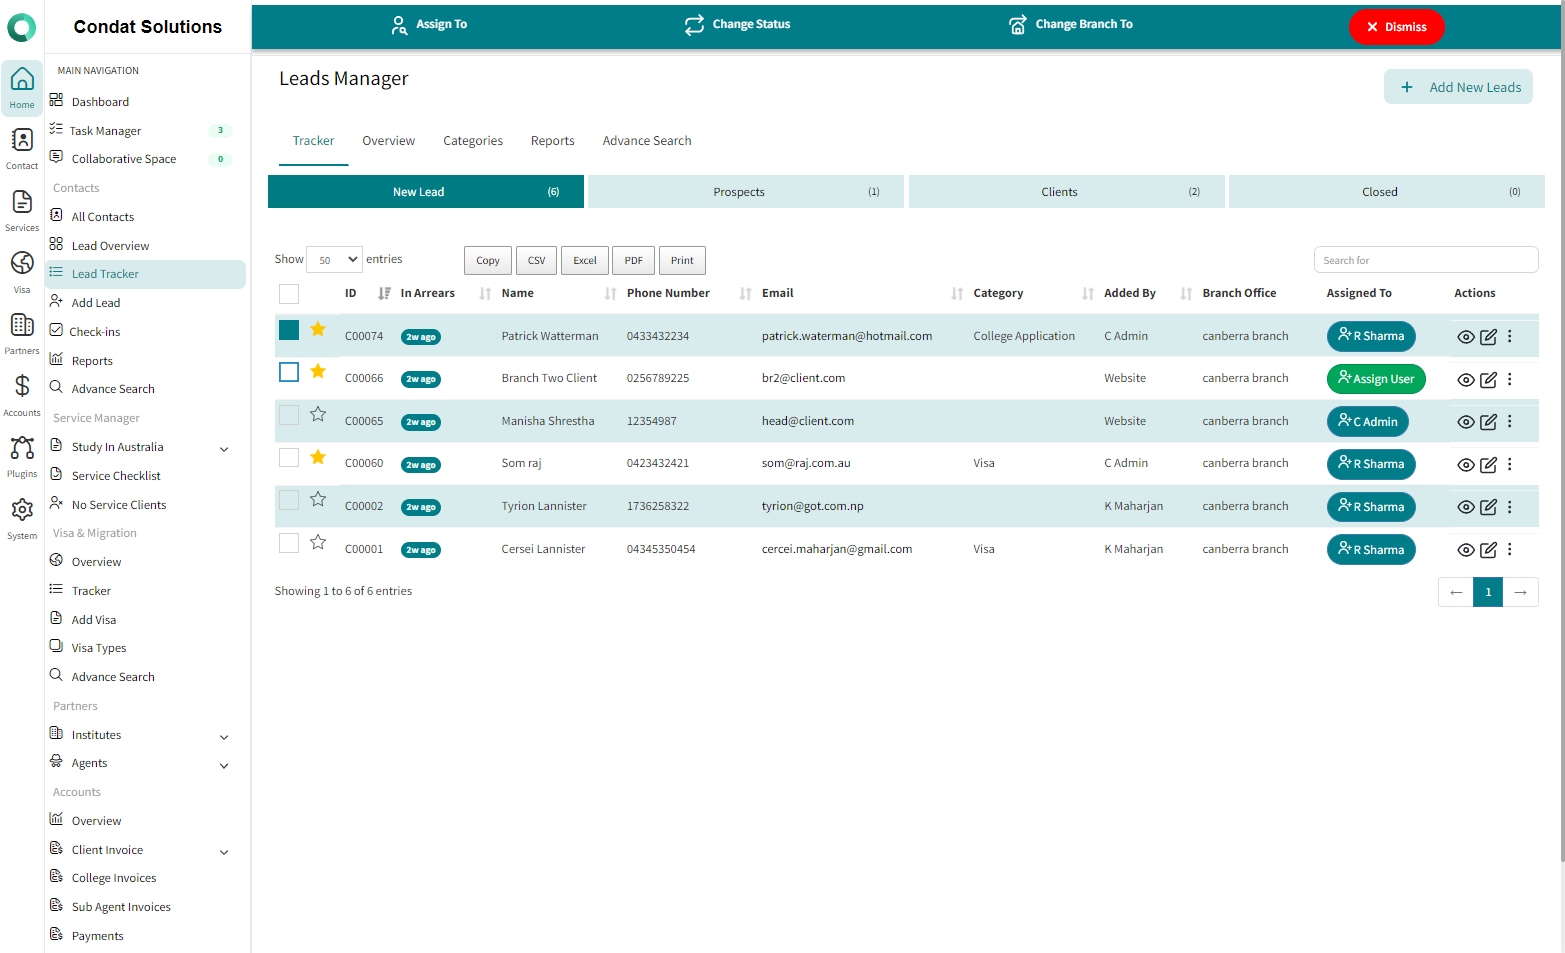Image resolution: width=1565 pixels, height=953 pixels.
Task: Switch to the Categories tab
Action: (473, 141)
